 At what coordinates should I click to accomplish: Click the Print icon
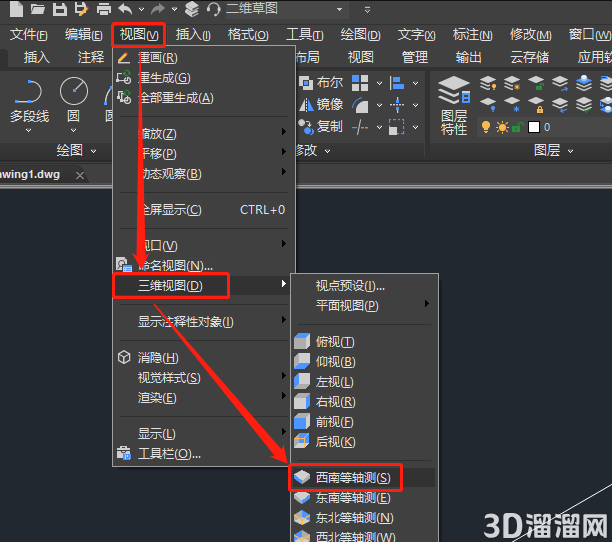103,9
